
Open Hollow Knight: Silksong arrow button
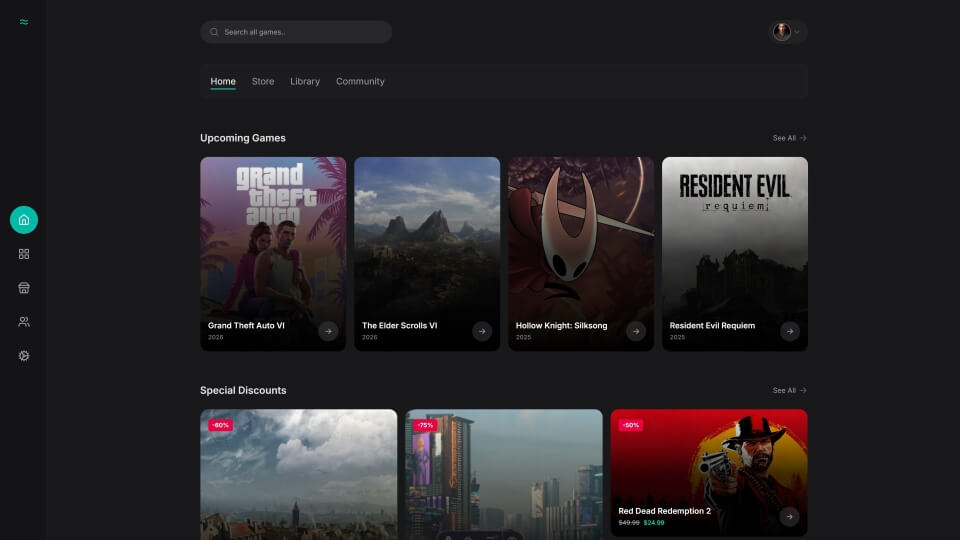[636, 331]
